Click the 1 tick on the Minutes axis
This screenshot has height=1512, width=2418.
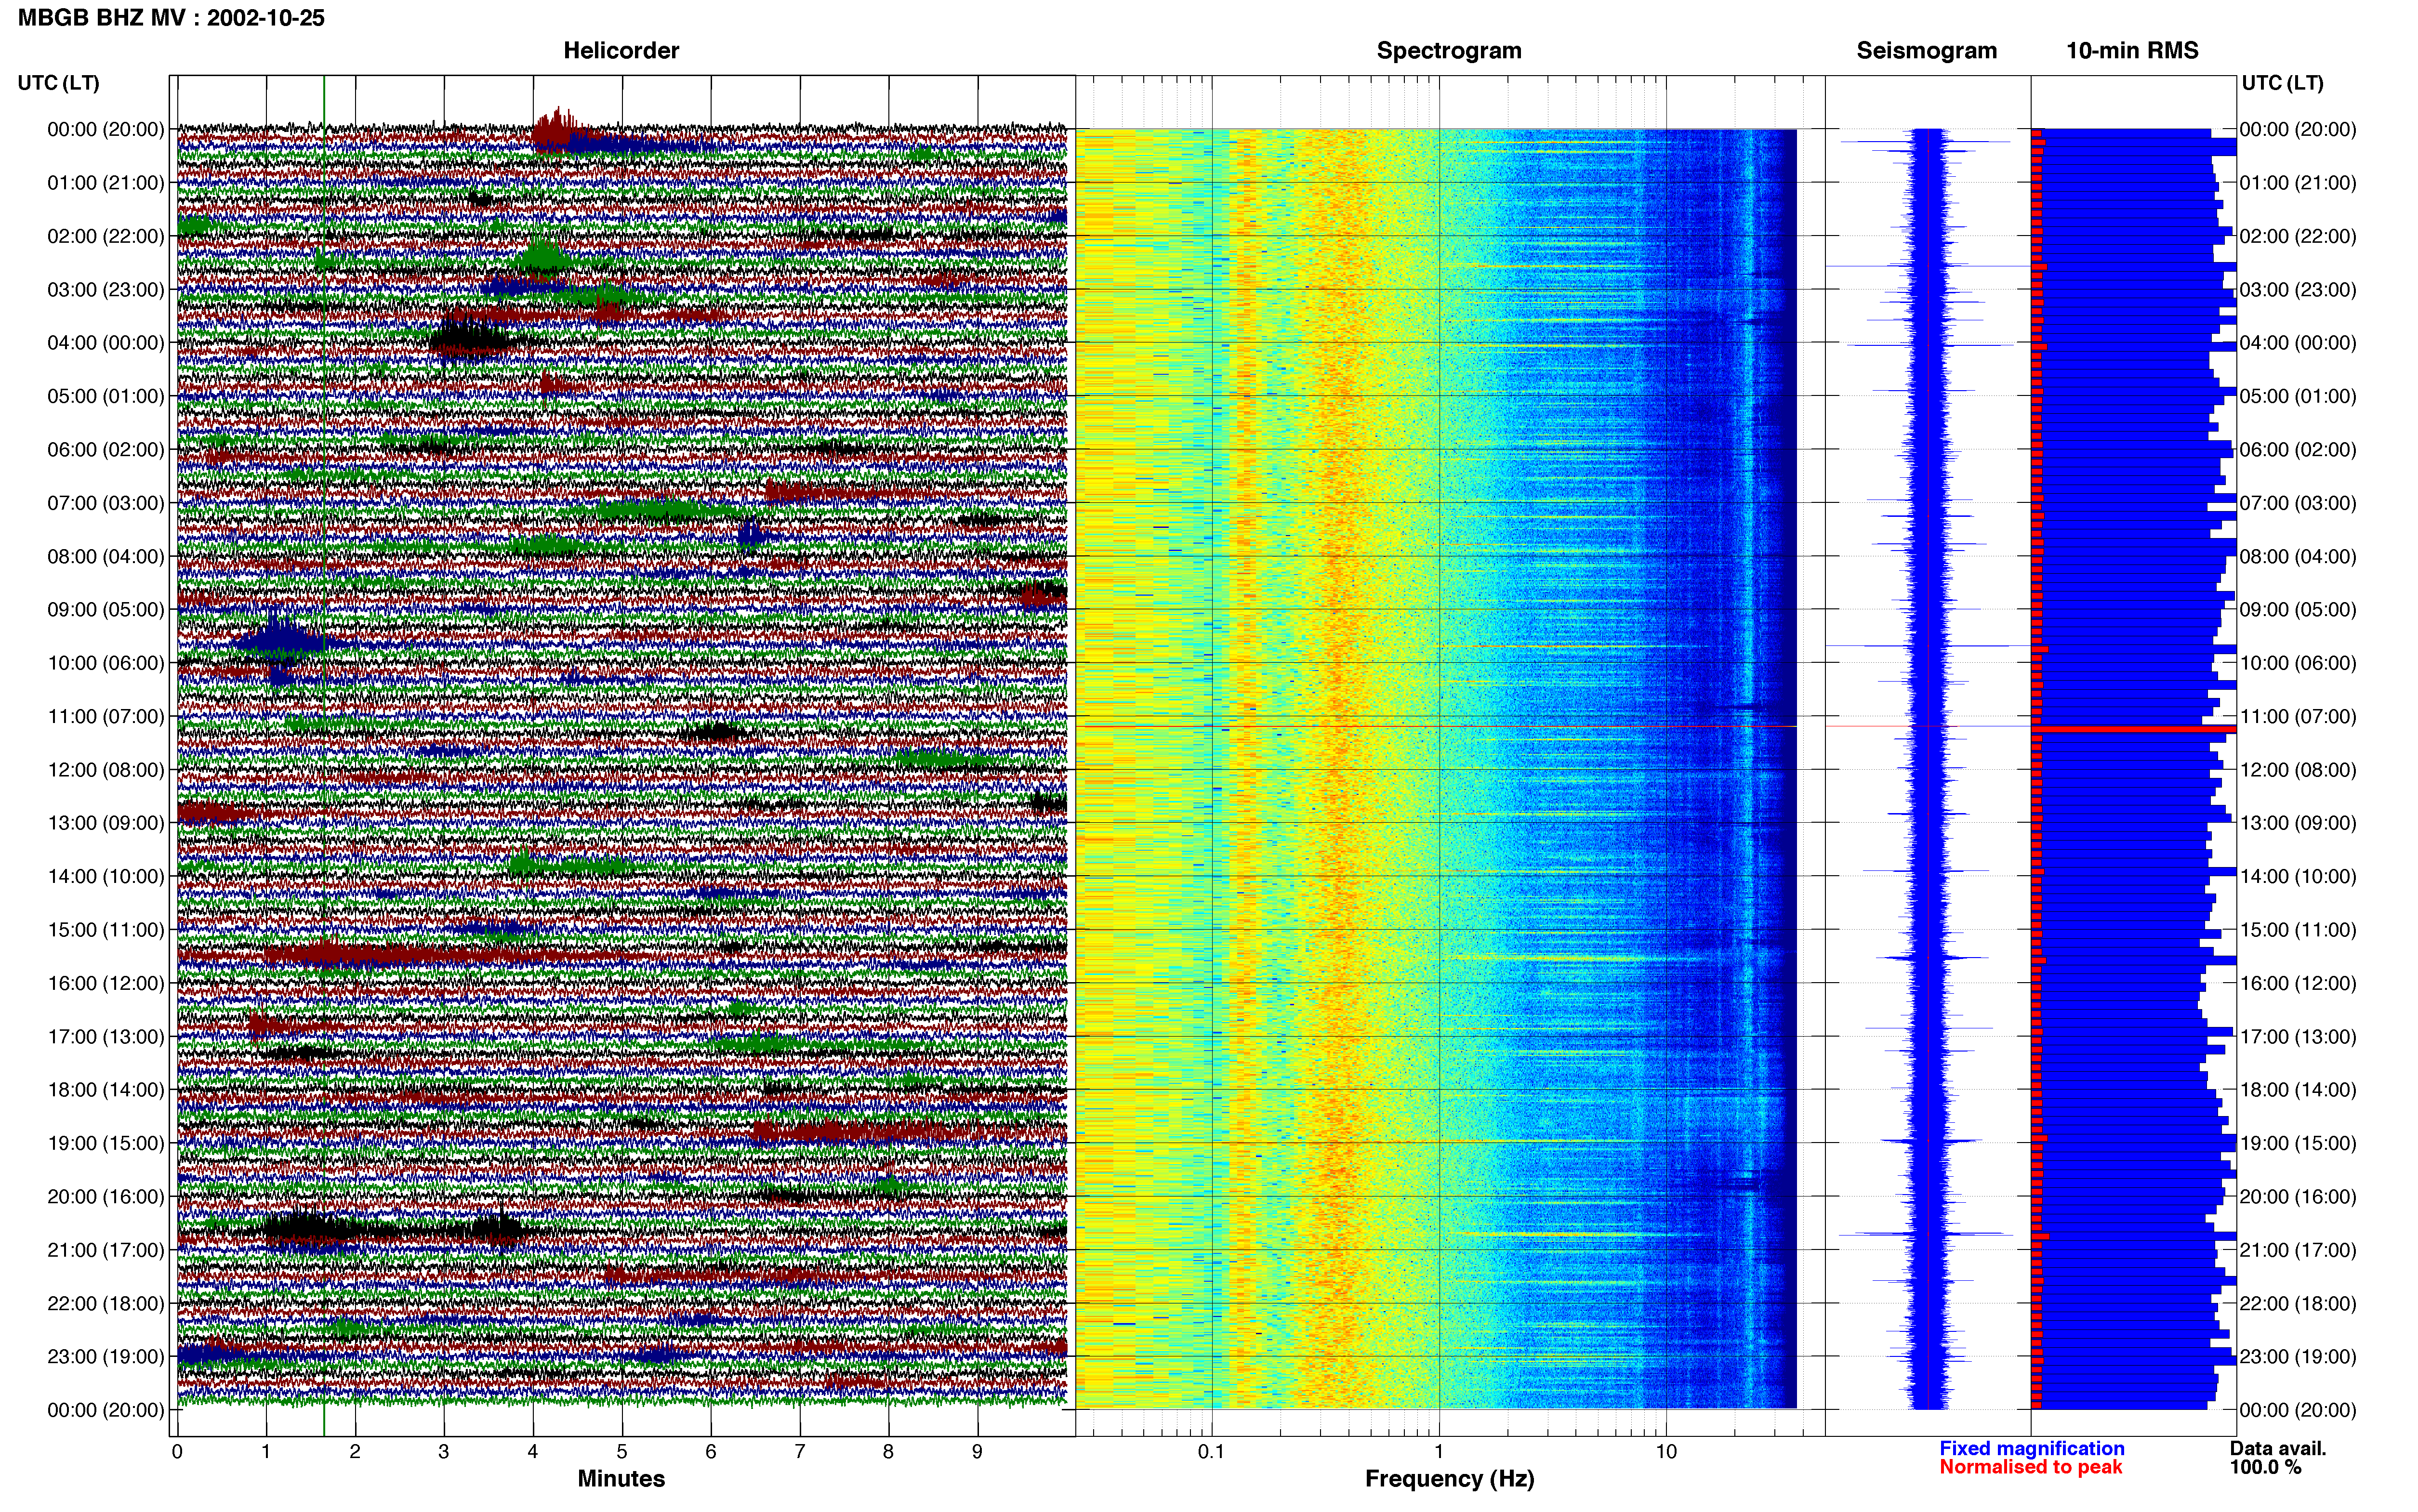[266, 1451]
